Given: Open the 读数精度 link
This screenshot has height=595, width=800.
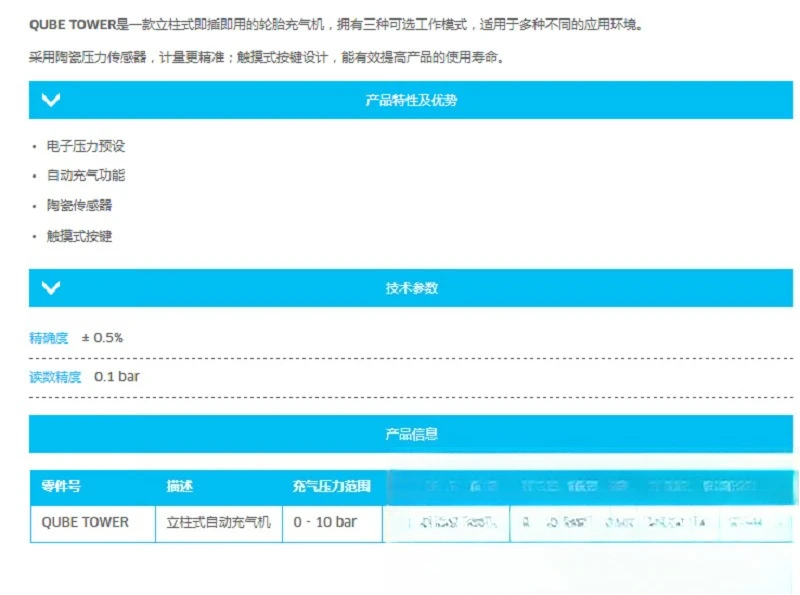Looking at the screenshot, I should coord(55,377).
